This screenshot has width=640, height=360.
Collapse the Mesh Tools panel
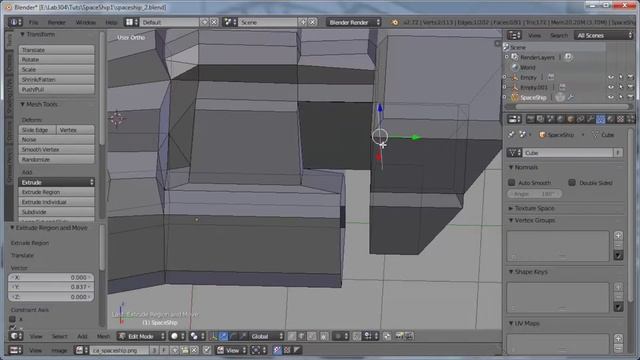[22, 104]
